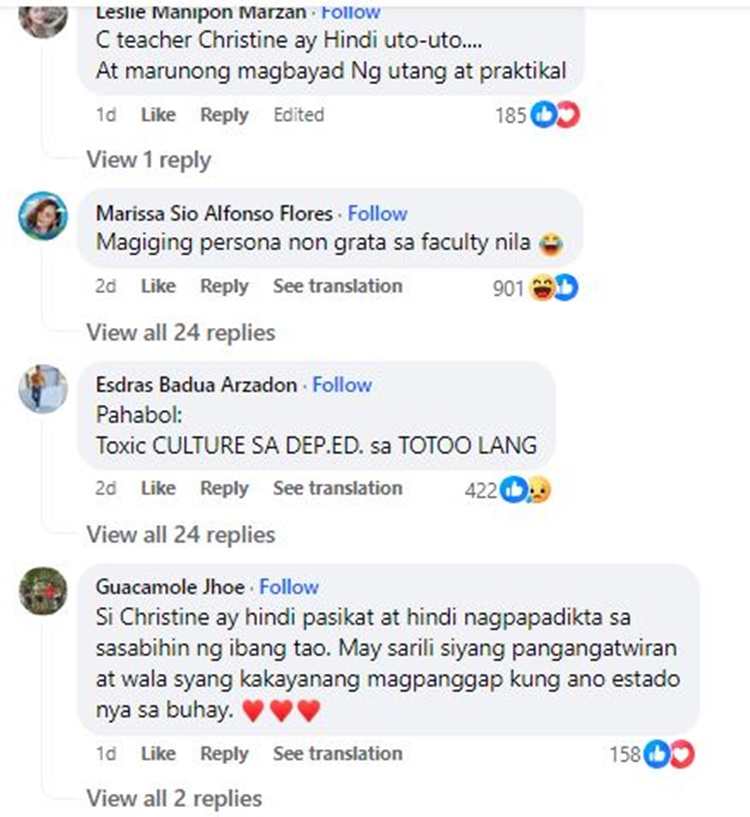Open the laughing reaction icon beside 901
This screenshot has width=750, height=817.
point(542,288)
